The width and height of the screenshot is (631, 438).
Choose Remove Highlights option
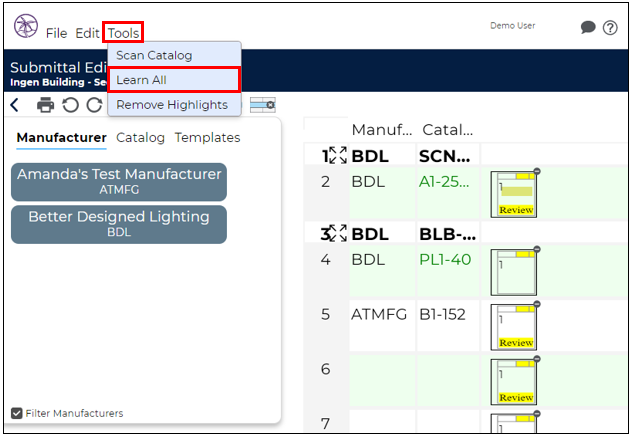[x=174, y=105]
